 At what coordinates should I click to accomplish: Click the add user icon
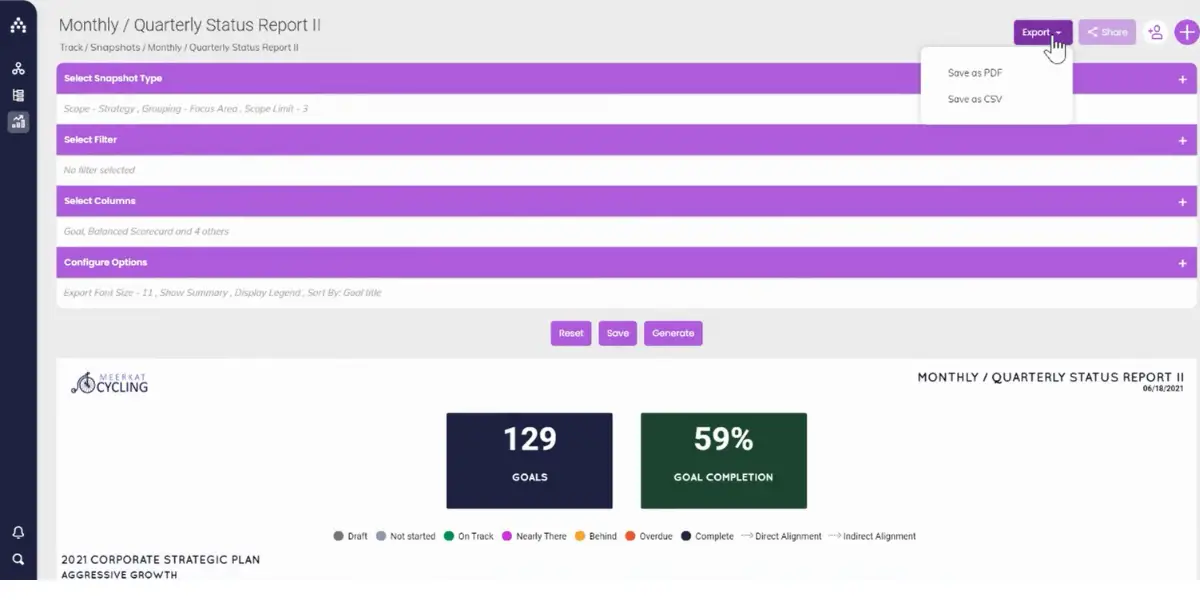[x=1155, y=32]
